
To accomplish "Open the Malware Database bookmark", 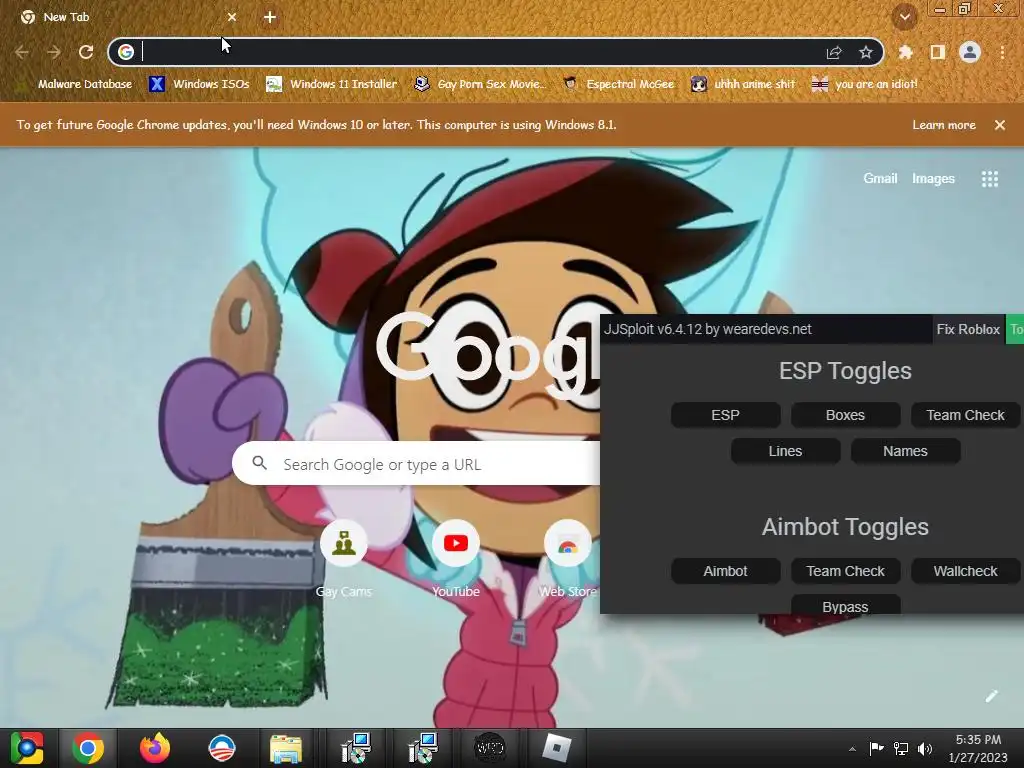I will click(x=76, y=84).
